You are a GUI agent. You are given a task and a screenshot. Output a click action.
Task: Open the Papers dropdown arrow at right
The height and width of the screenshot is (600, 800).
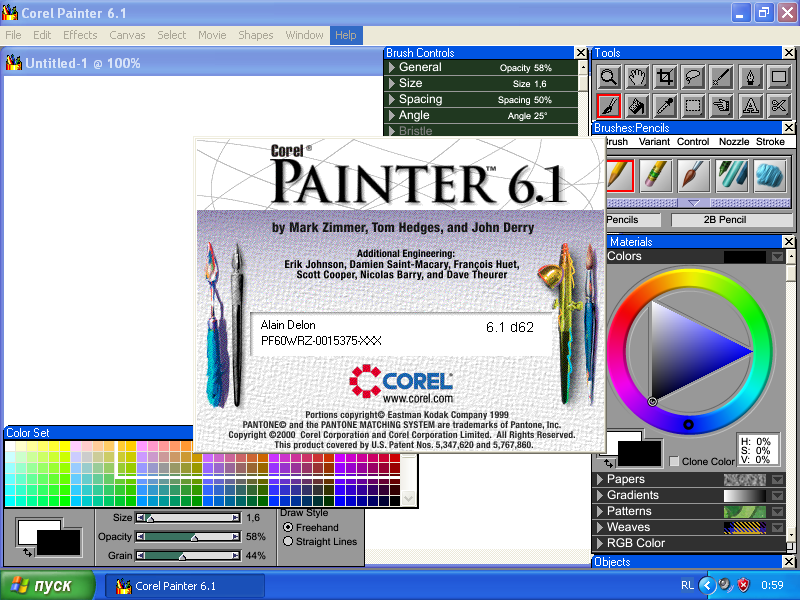[x=777, y=480]
